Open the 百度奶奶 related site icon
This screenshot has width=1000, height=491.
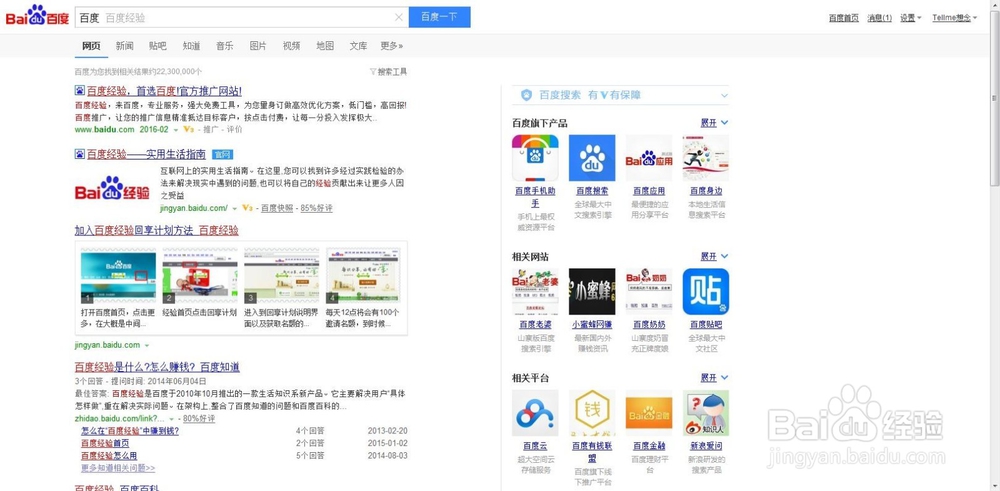(x=649, y=291)
